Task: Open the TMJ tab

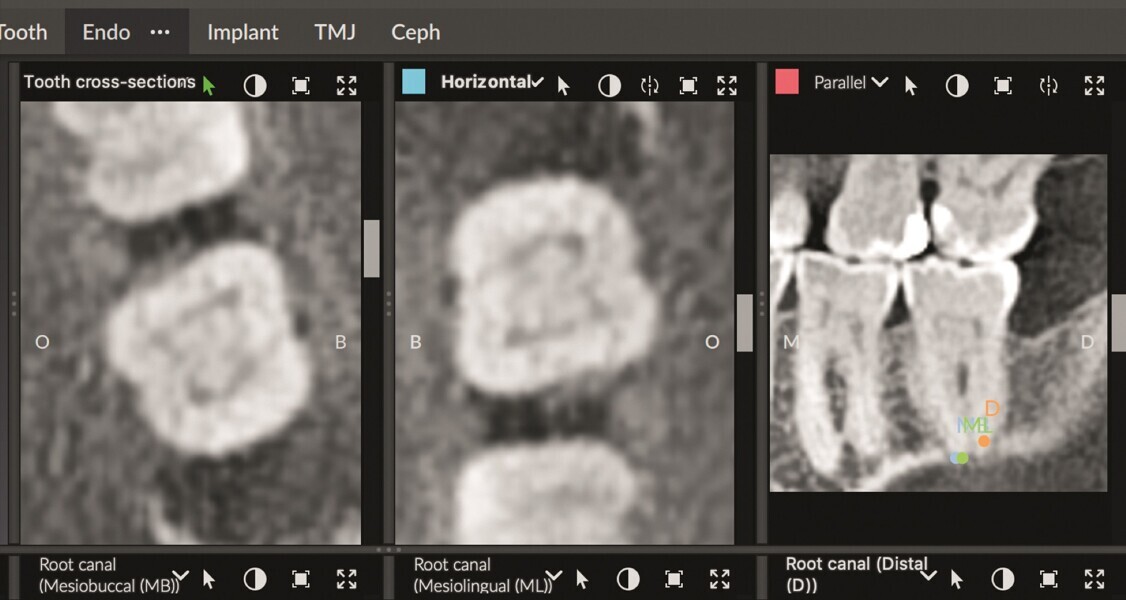Action: tap(335, 32)
